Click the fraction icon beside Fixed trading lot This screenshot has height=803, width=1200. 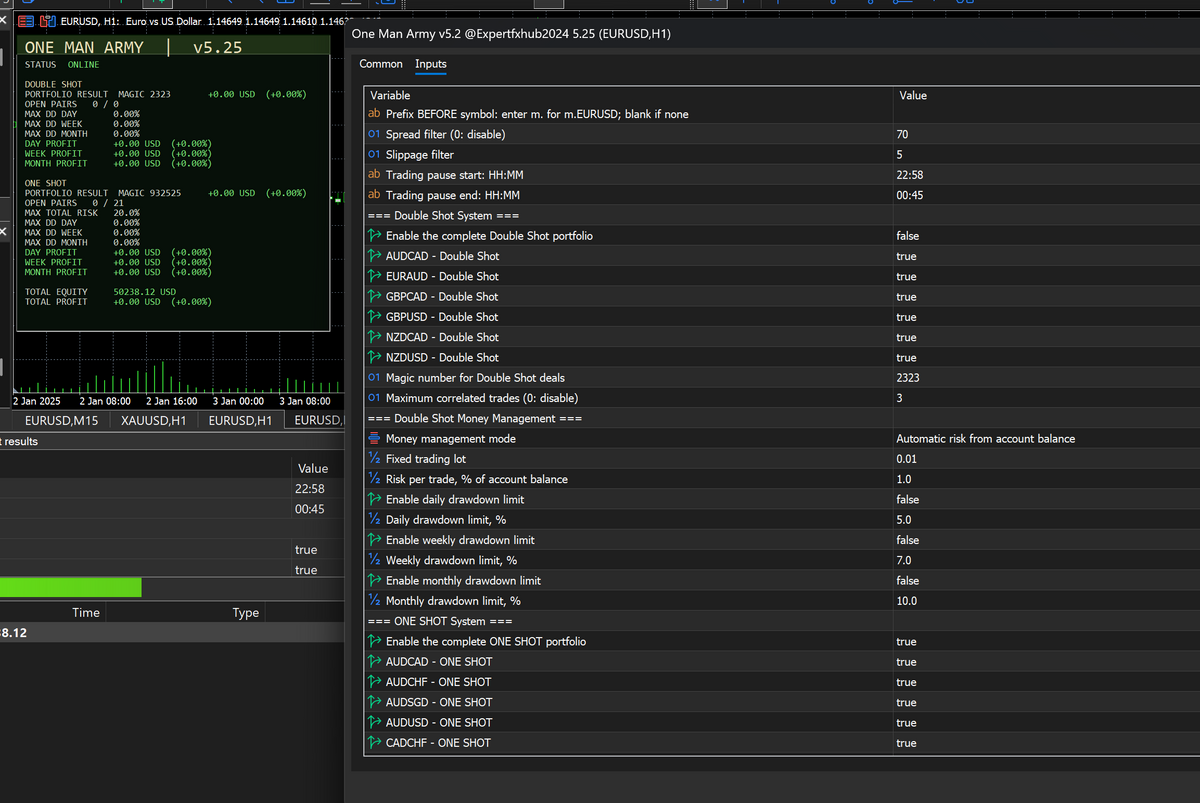[374, 459]
